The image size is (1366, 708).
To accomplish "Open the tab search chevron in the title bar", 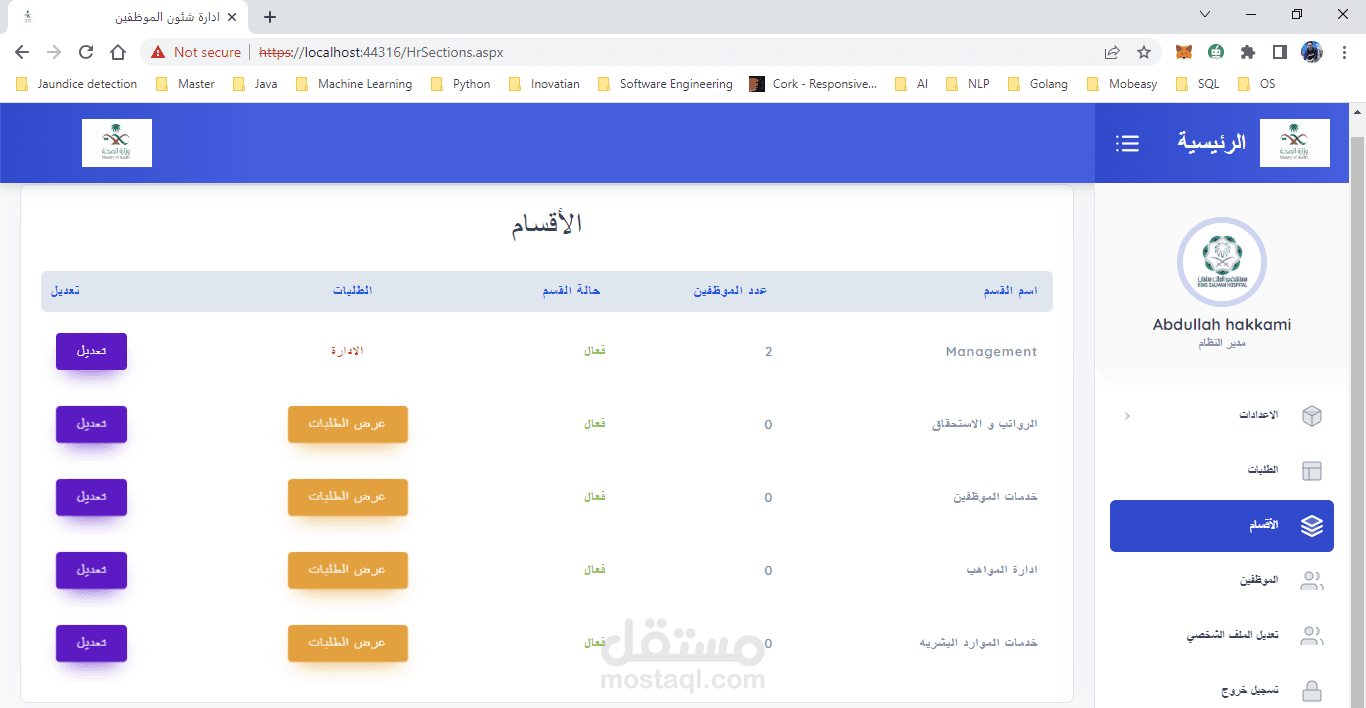I will tap(1205, 14).
